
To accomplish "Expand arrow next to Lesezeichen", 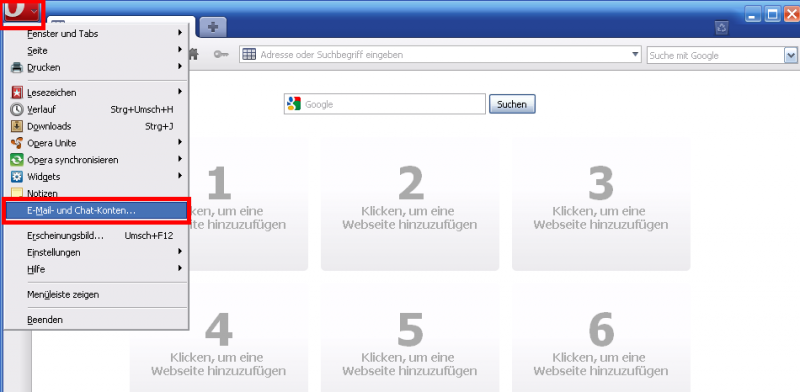I will (x=180, y=92).
